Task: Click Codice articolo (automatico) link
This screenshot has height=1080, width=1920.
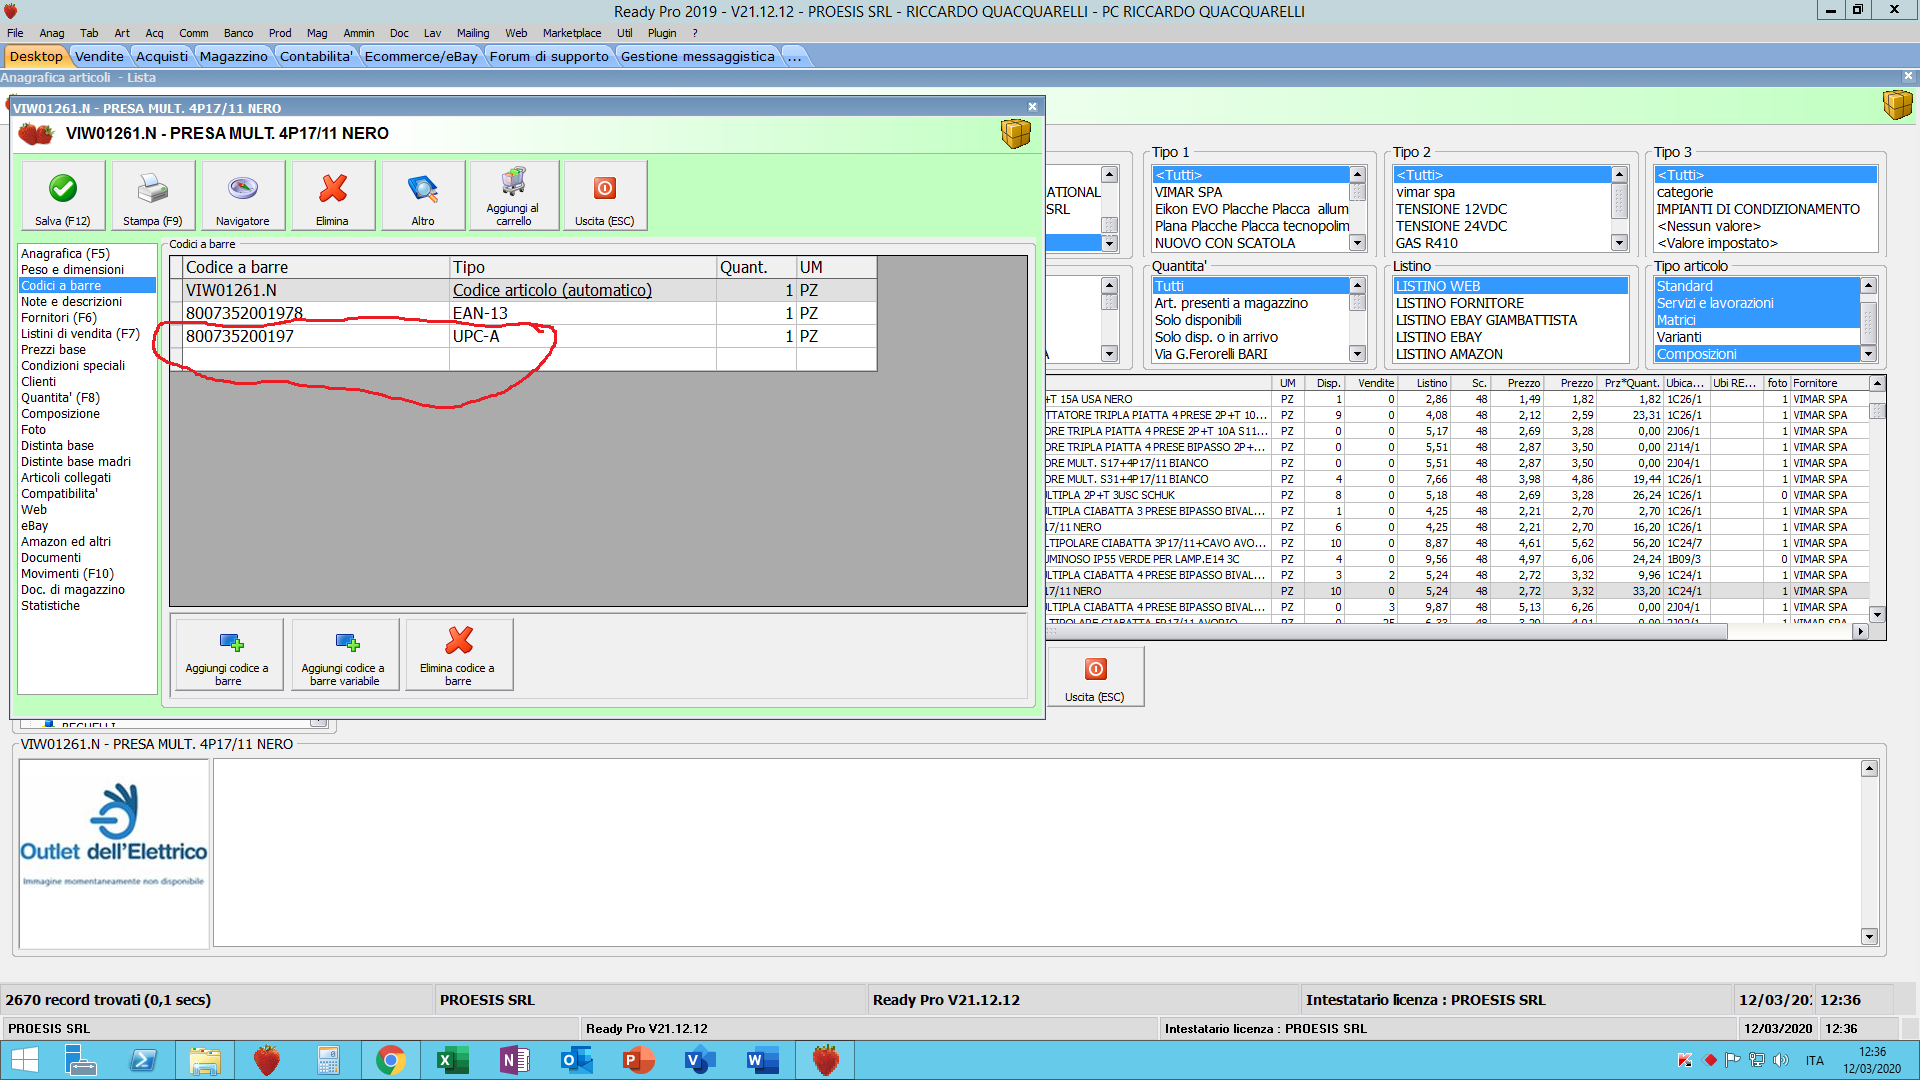Action: (x=552, y=290)
